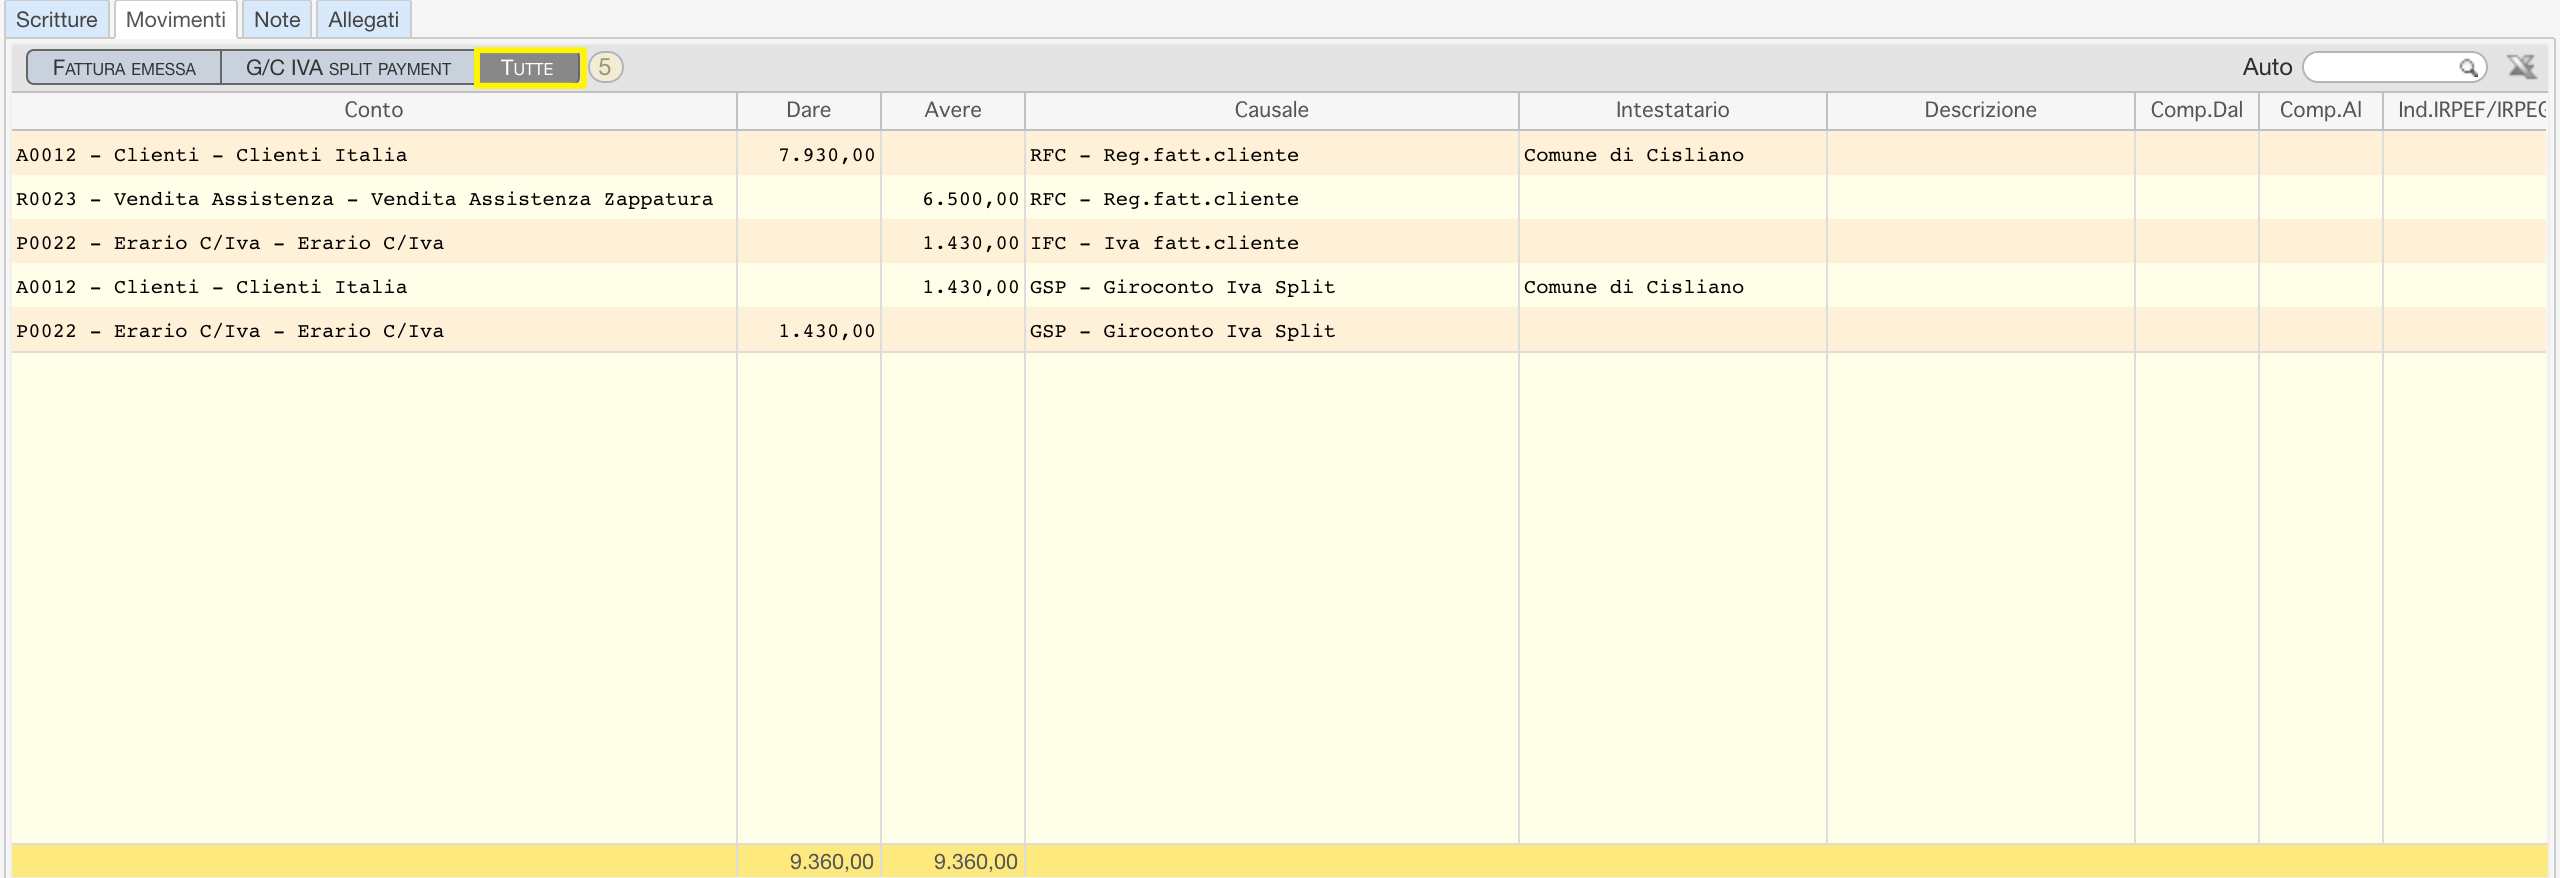The width and height of the screenshot is (2560, 878).
Task: Select the G/C IVA split payment filter
Action: 348,68
